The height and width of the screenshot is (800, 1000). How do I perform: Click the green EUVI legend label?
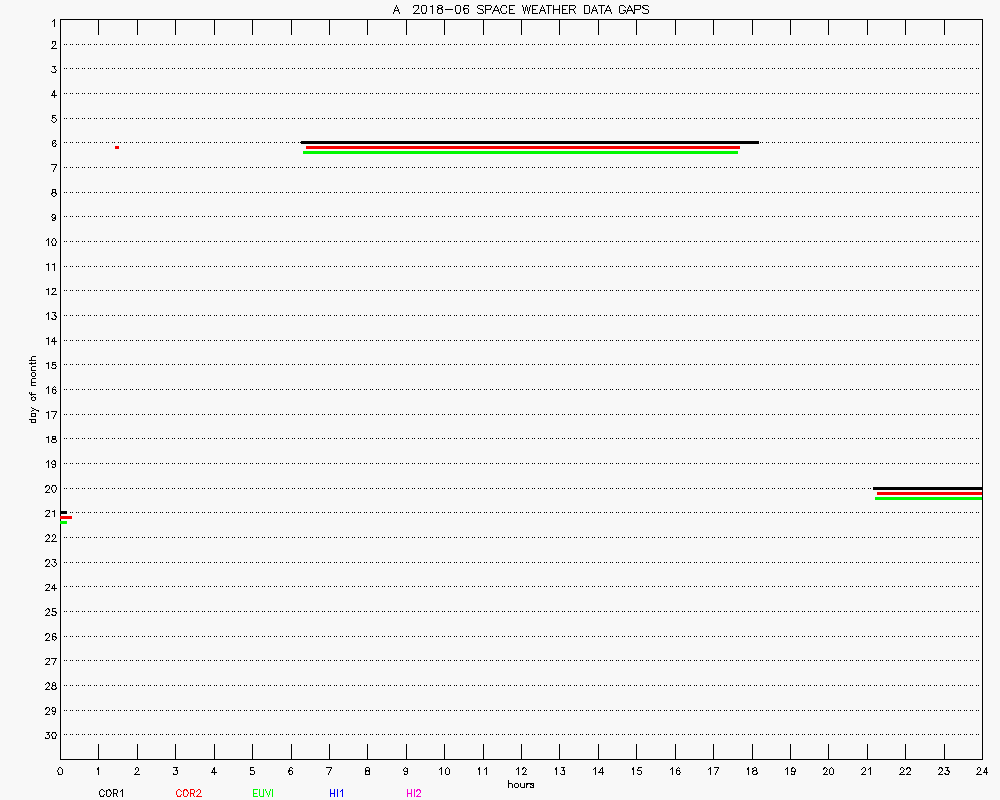(263, 793)
